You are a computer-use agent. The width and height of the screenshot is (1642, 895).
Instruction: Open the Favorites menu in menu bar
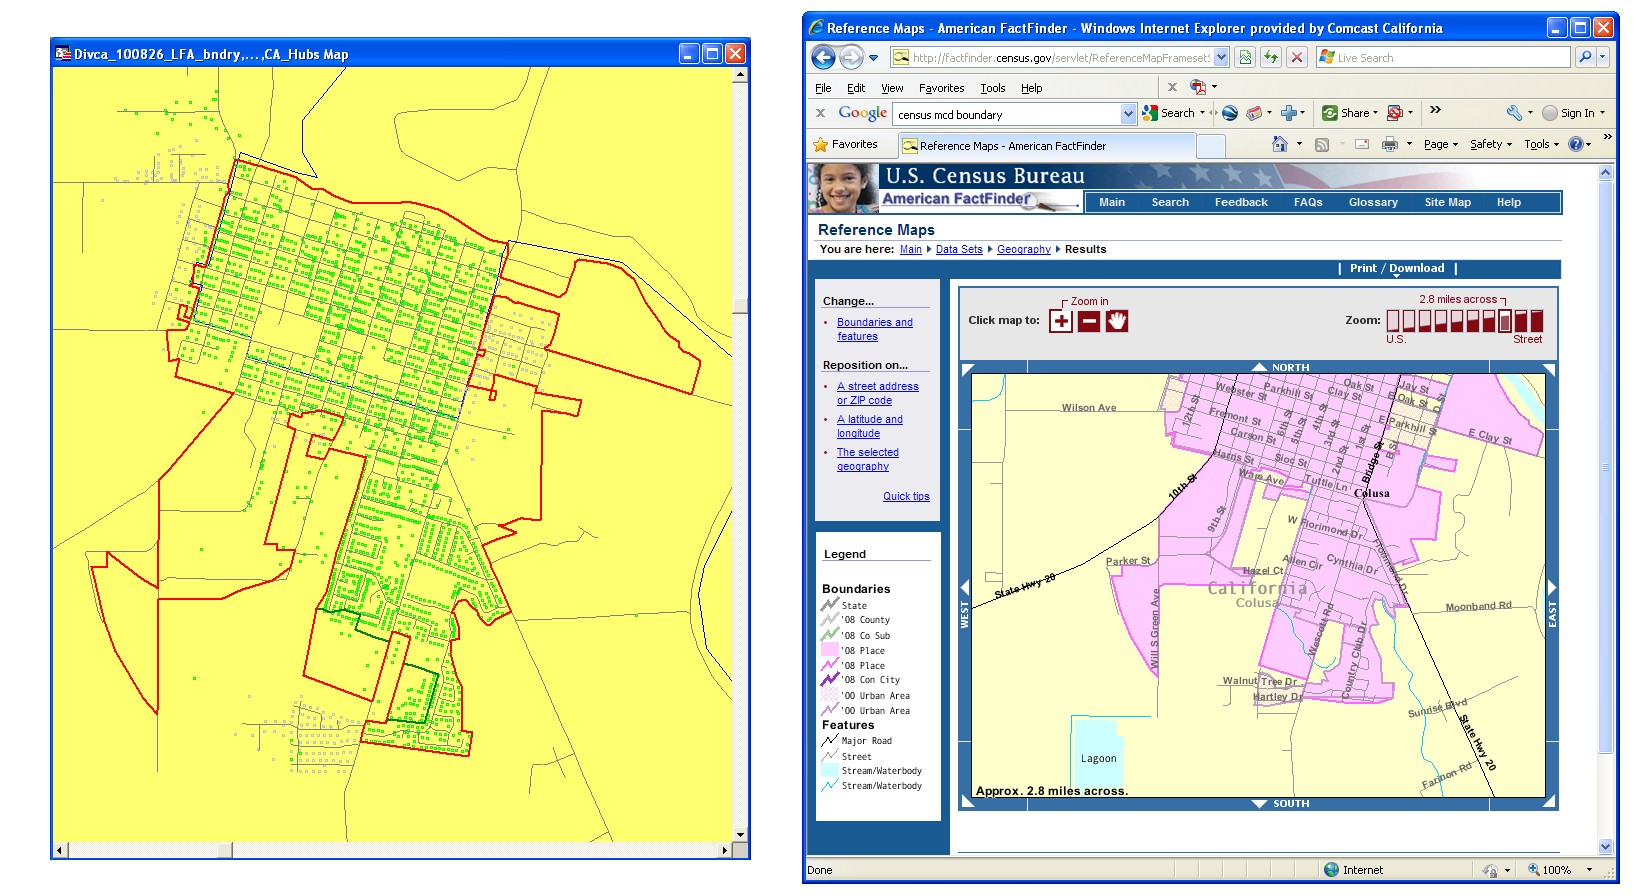[941, 88]
